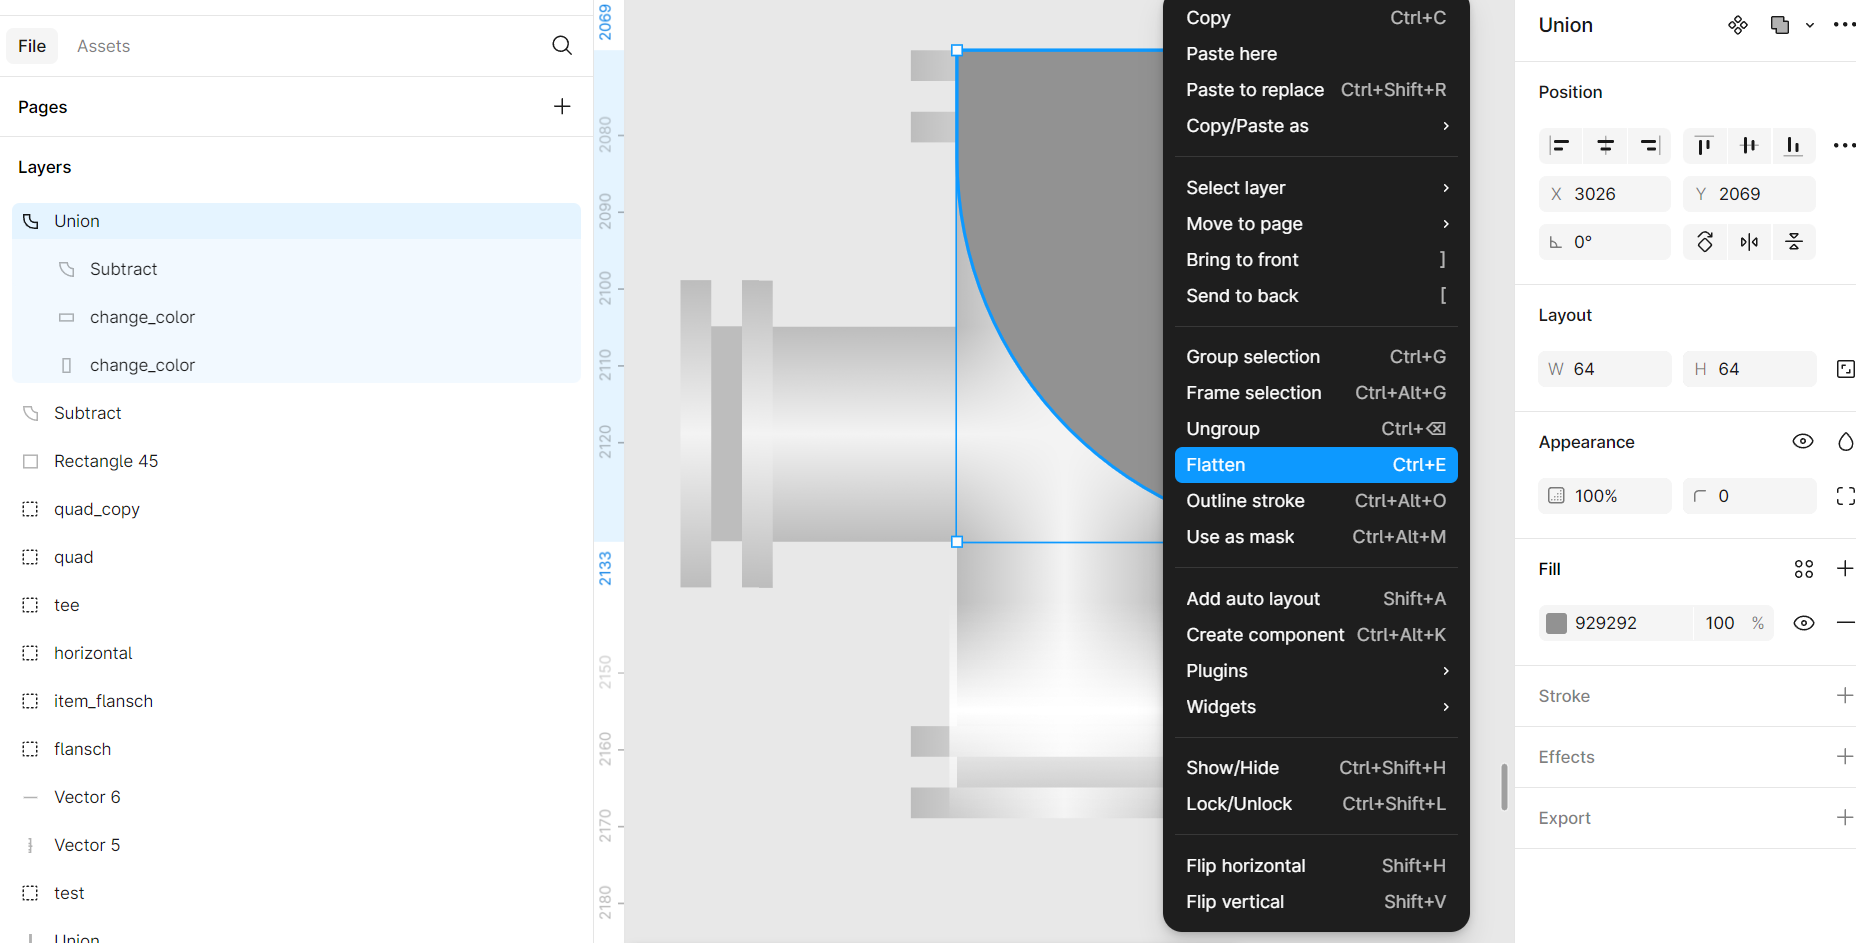Toggle layer visibility eye in Appearance
The image size is (1856, 943).
pyautogui.click(x=1802, y=442)
